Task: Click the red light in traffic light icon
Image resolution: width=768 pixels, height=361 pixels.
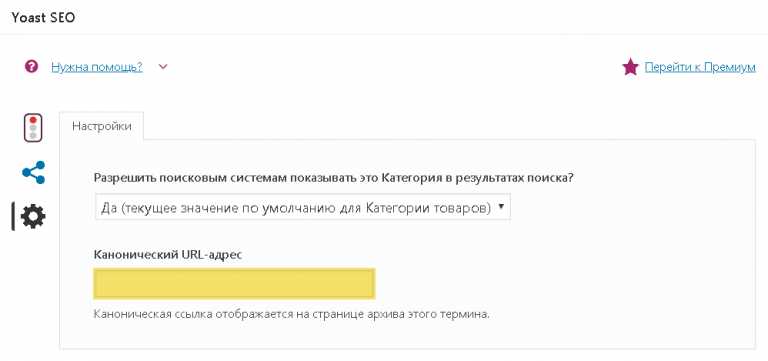Action: coord(33,120)
